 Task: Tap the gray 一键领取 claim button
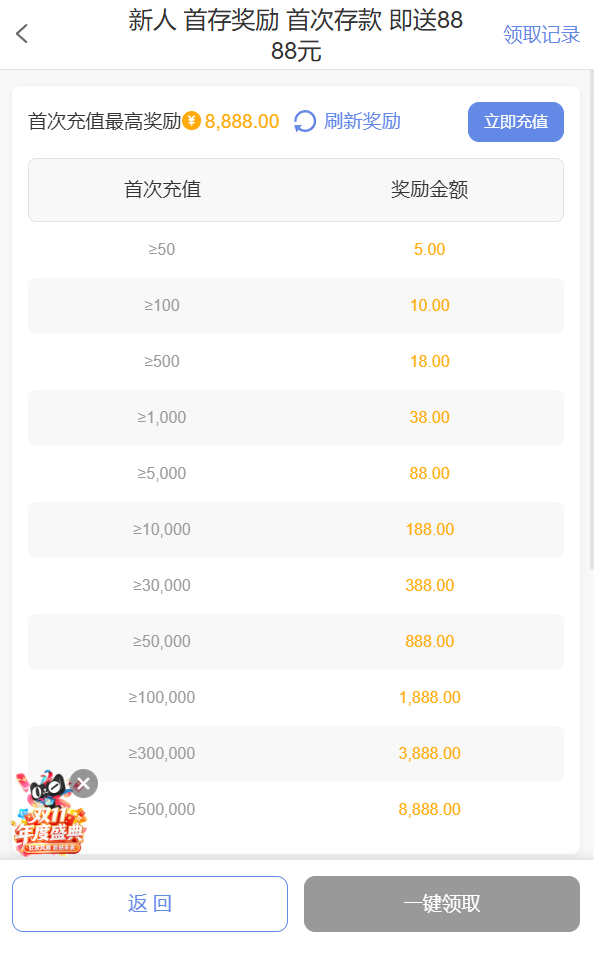441,902
